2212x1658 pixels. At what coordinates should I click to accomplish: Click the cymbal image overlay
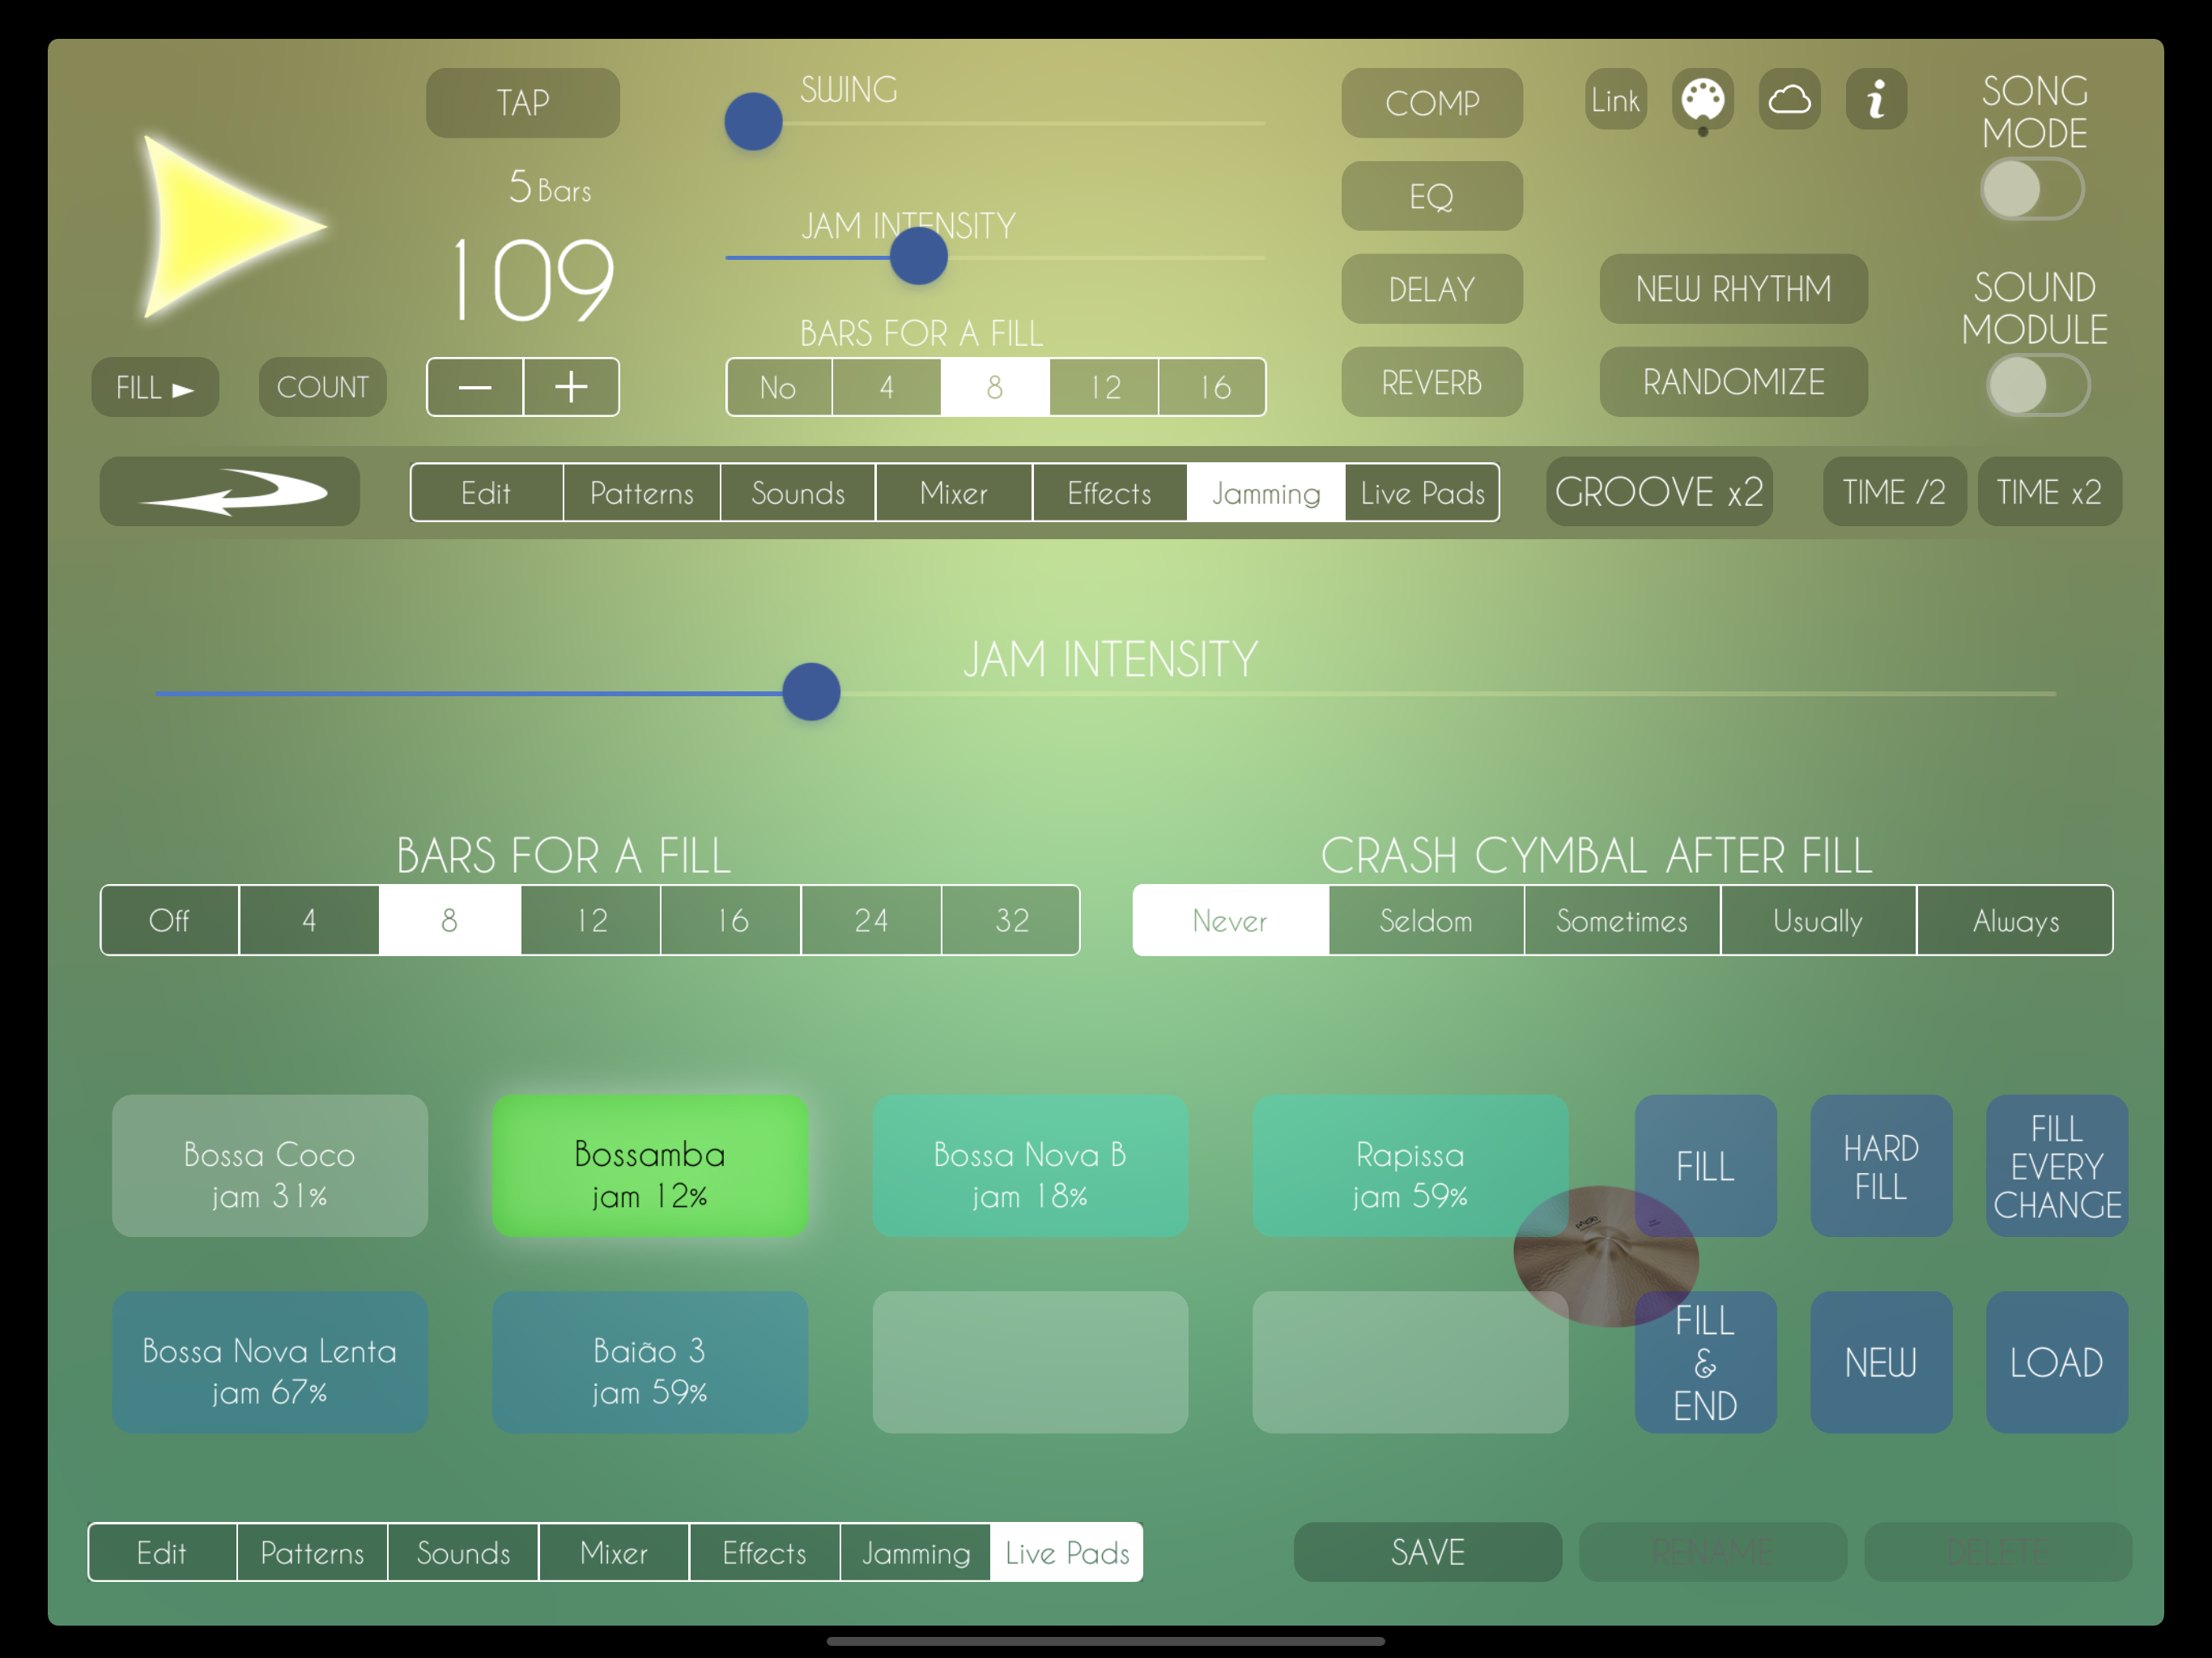click(1605, 1257)
